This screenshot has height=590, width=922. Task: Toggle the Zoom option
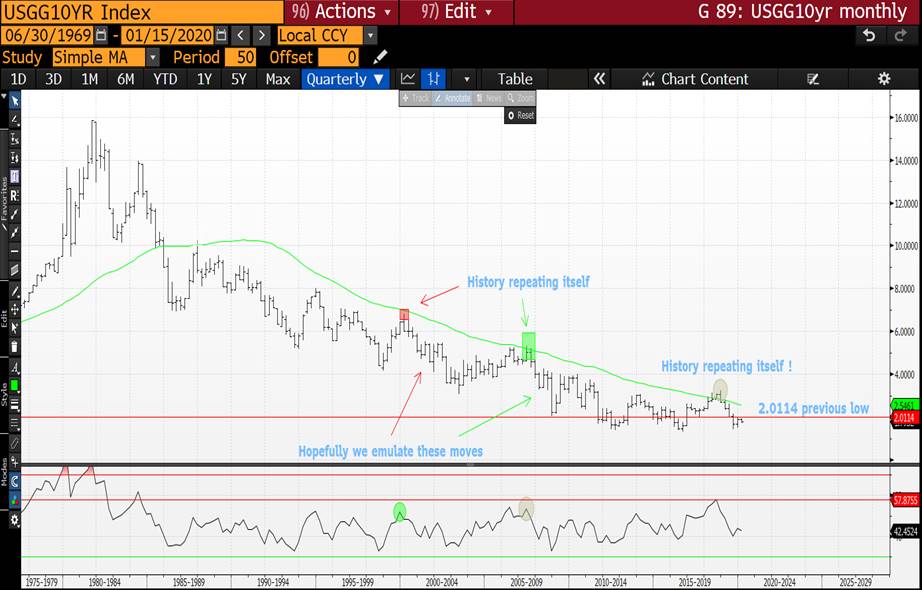pos(521,98)
